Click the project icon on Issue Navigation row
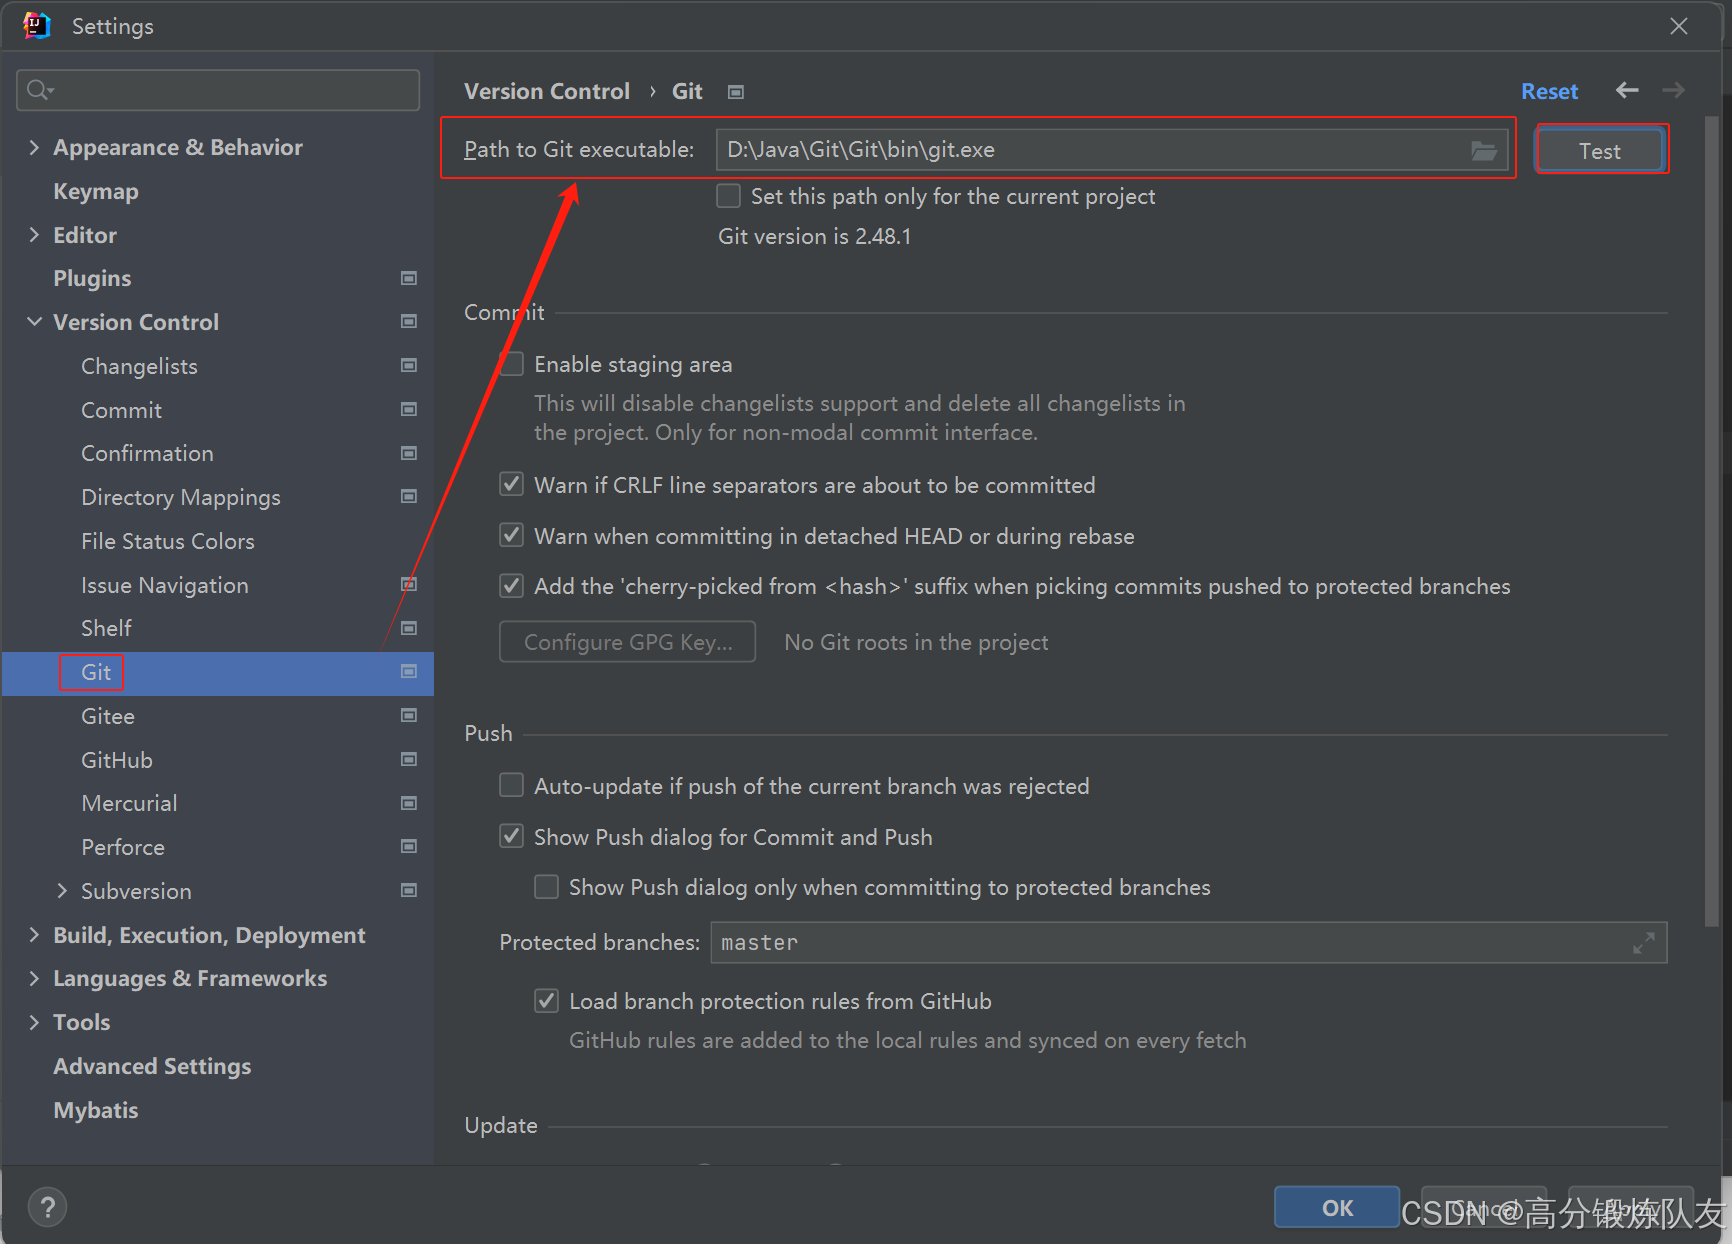This screenshot has height=1244, width=1732. pos(409,584)
